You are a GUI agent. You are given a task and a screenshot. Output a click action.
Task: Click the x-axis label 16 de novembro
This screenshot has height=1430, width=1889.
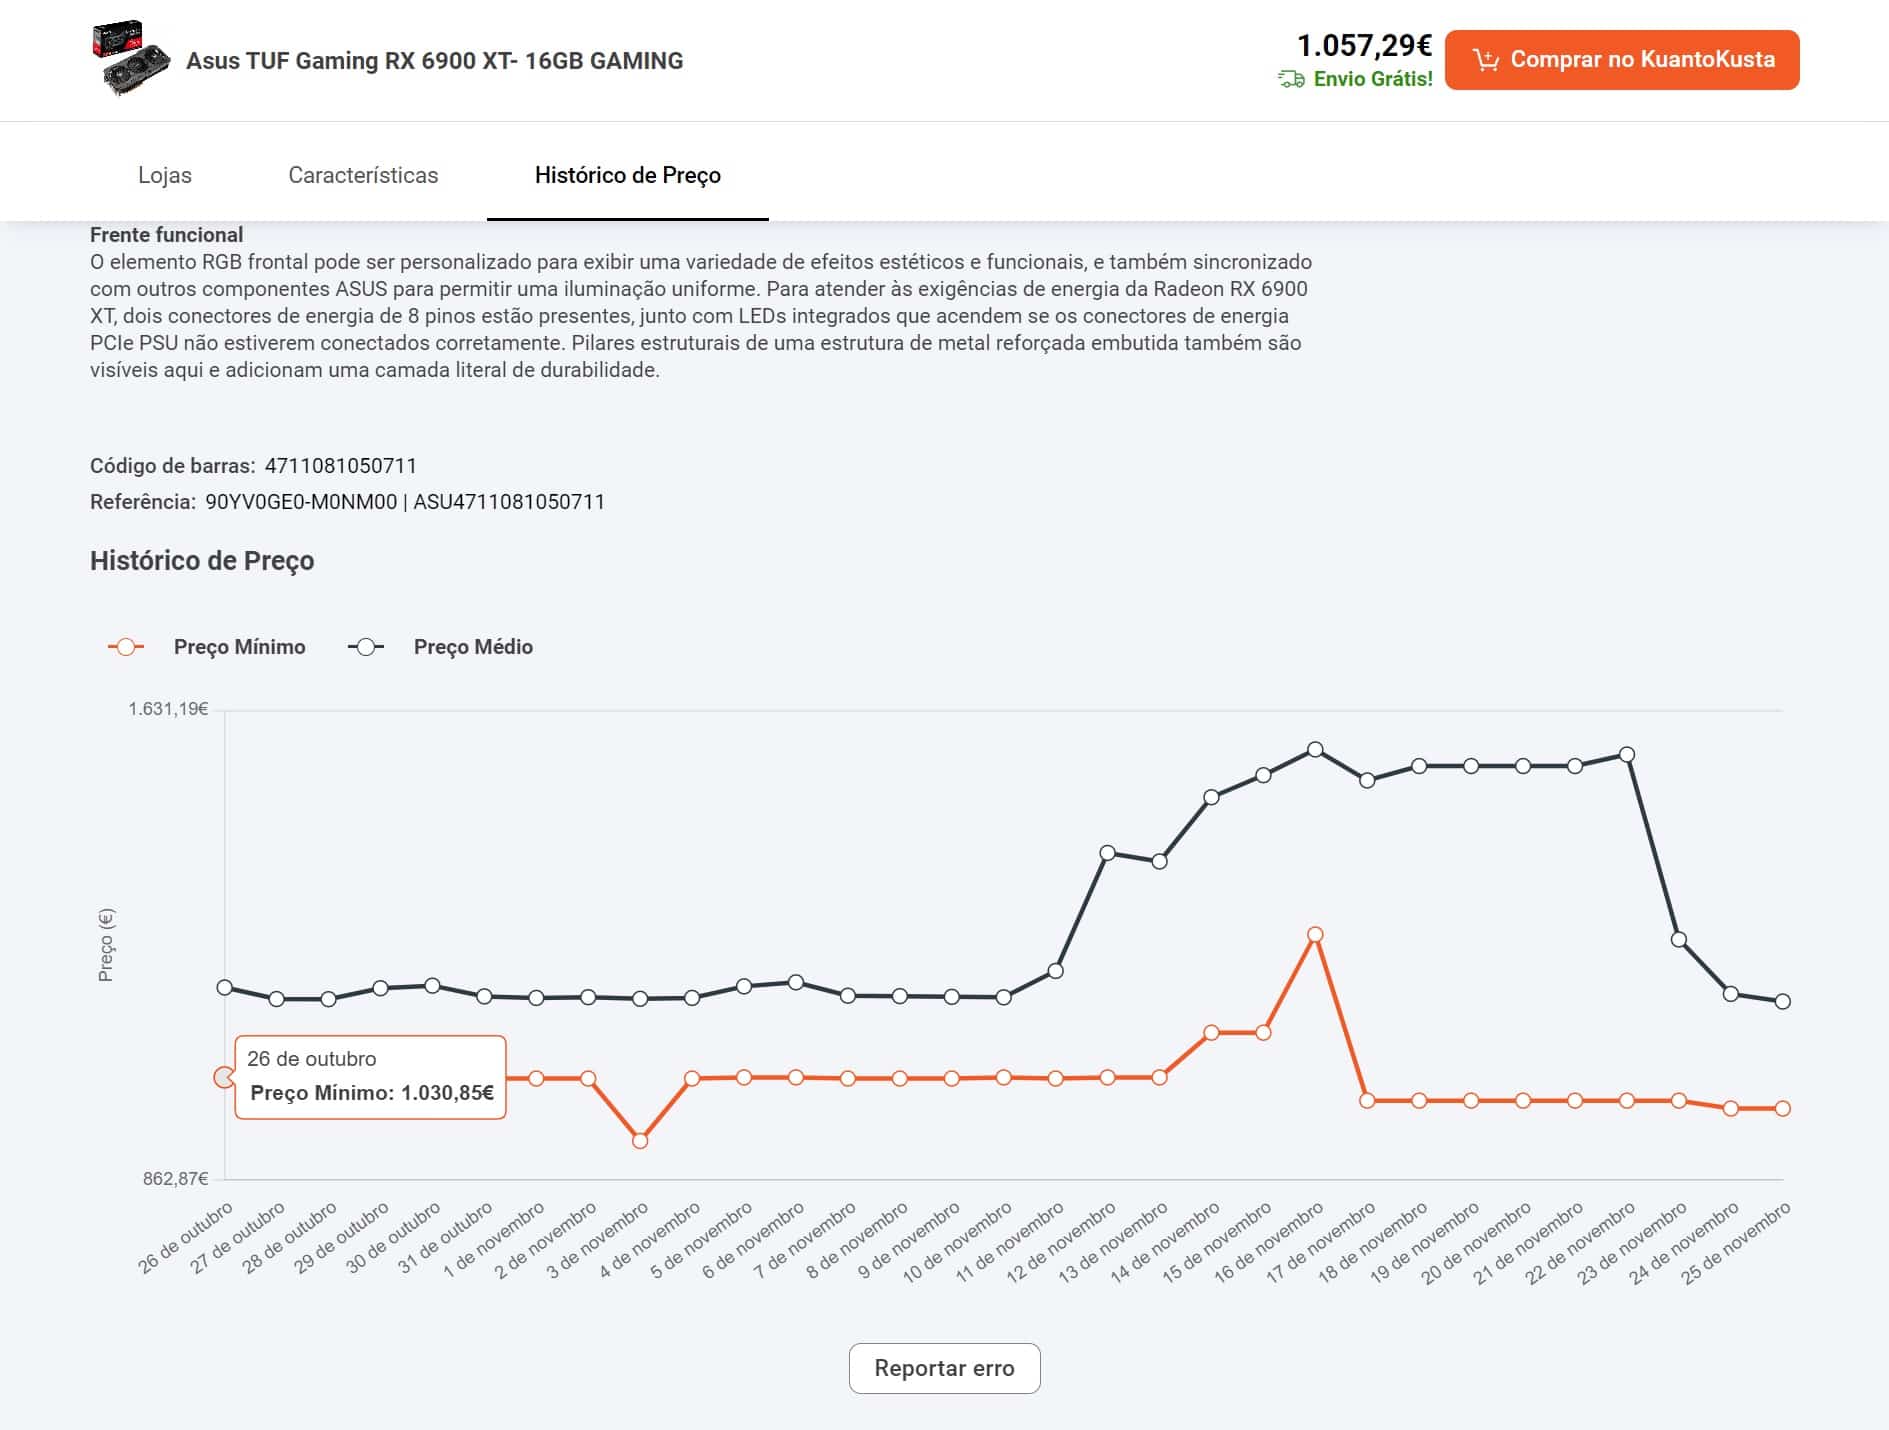pyautogui.click(x=1268, y=1243)
